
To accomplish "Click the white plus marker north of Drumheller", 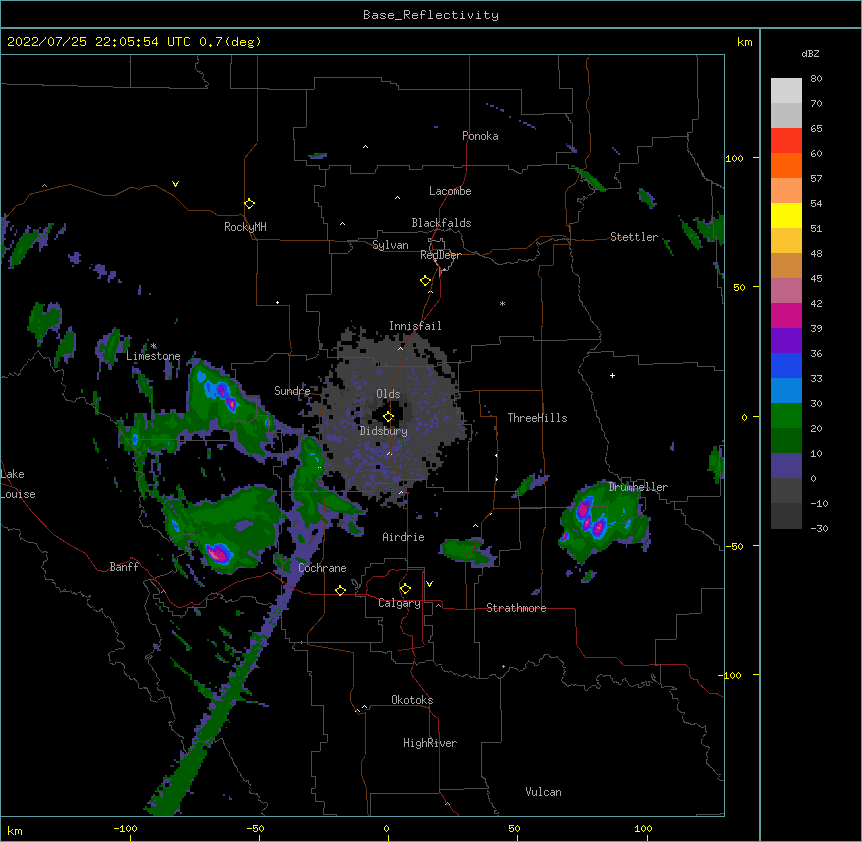I will 612,375.
